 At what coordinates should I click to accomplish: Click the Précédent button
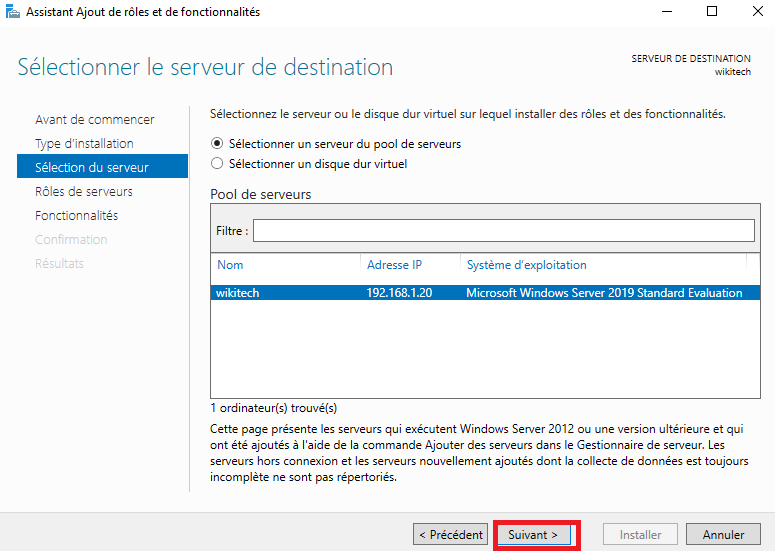[x=451, y=535]
